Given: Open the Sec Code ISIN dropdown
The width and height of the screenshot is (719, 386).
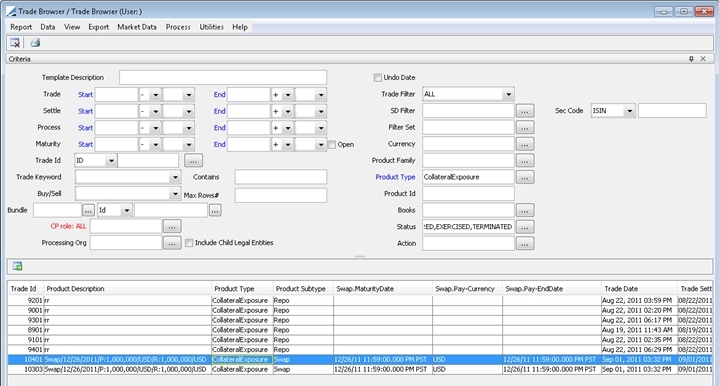Looking at the screenshot, I should coord(630,111).
